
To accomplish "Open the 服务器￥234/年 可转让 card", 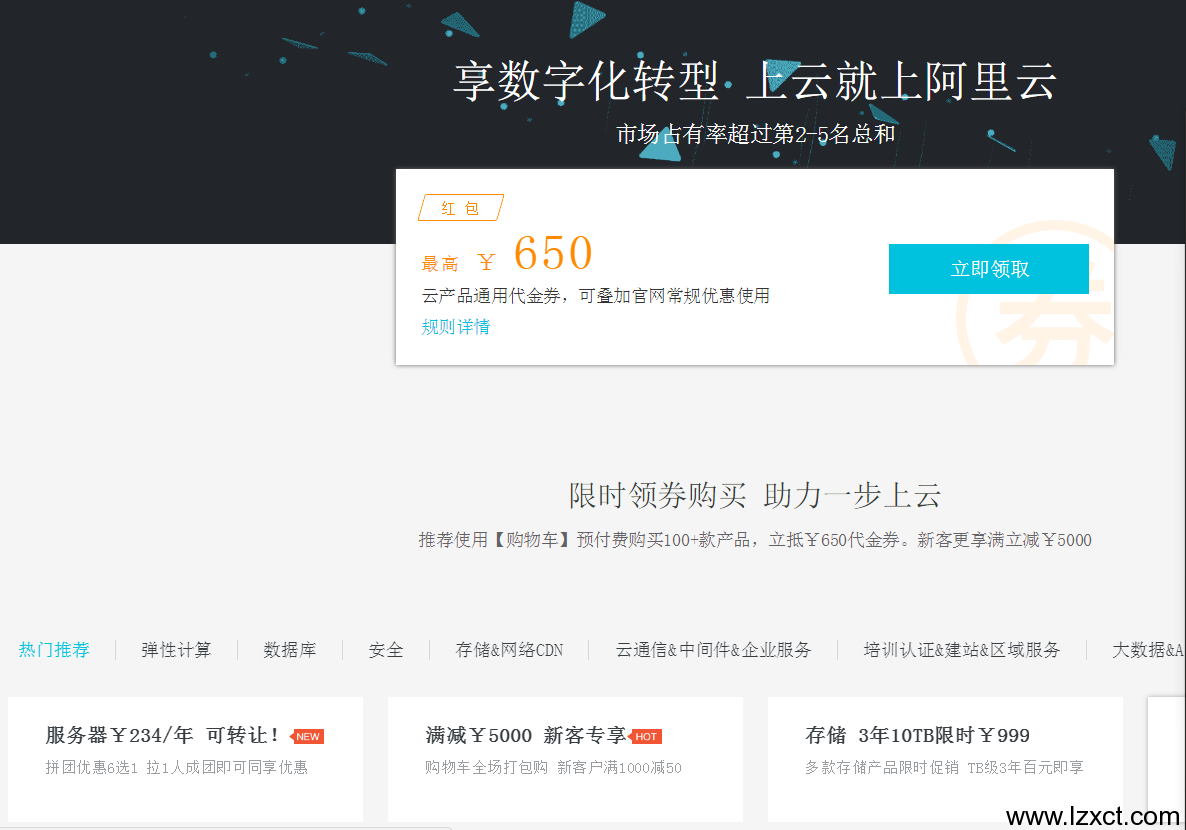I will coord(185,759).
